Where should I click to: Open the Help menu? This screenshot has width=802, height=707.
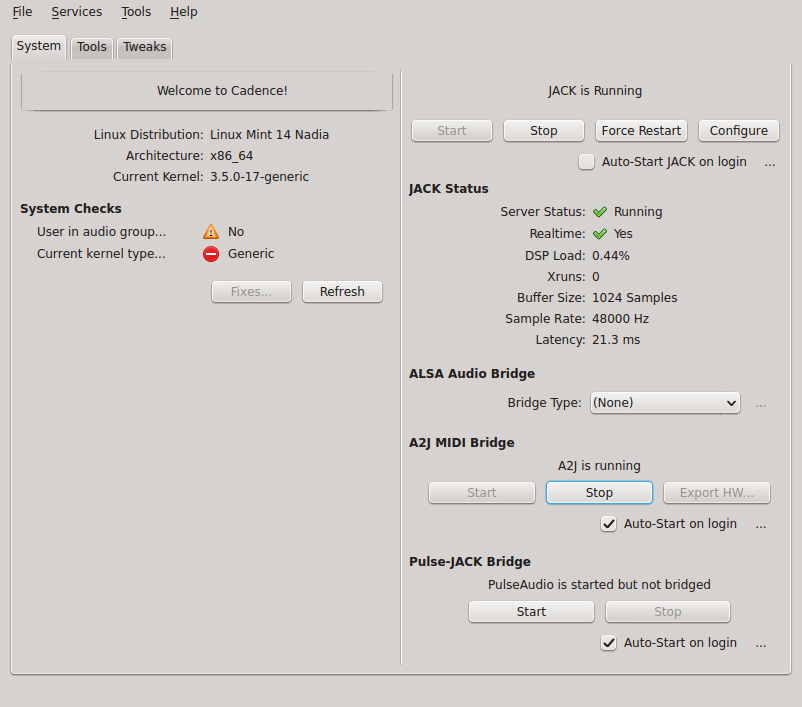click(x=184, y=12)
